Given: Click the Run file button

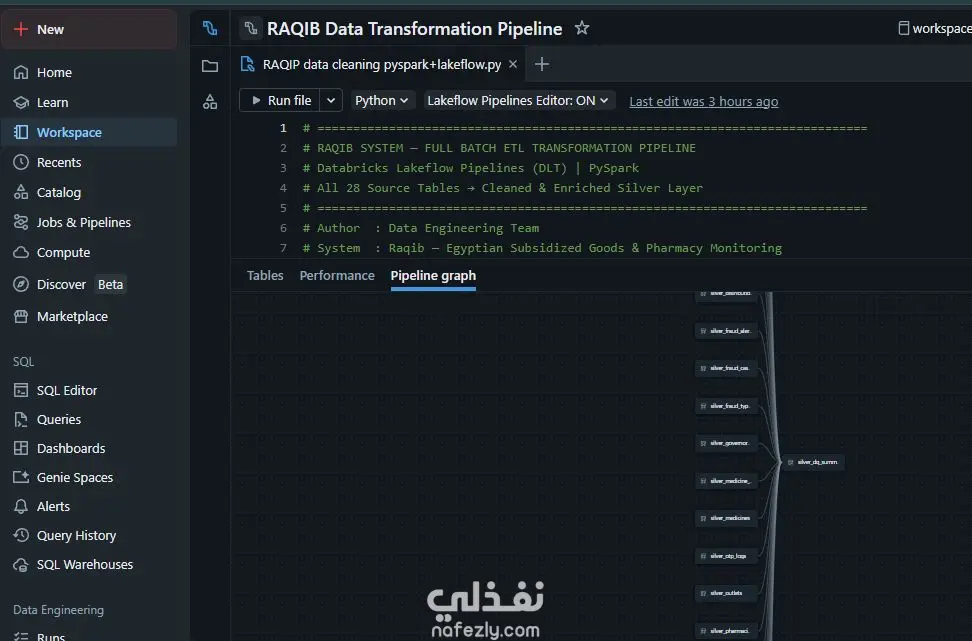Looking at the screenshot, I should pos(280,100).
